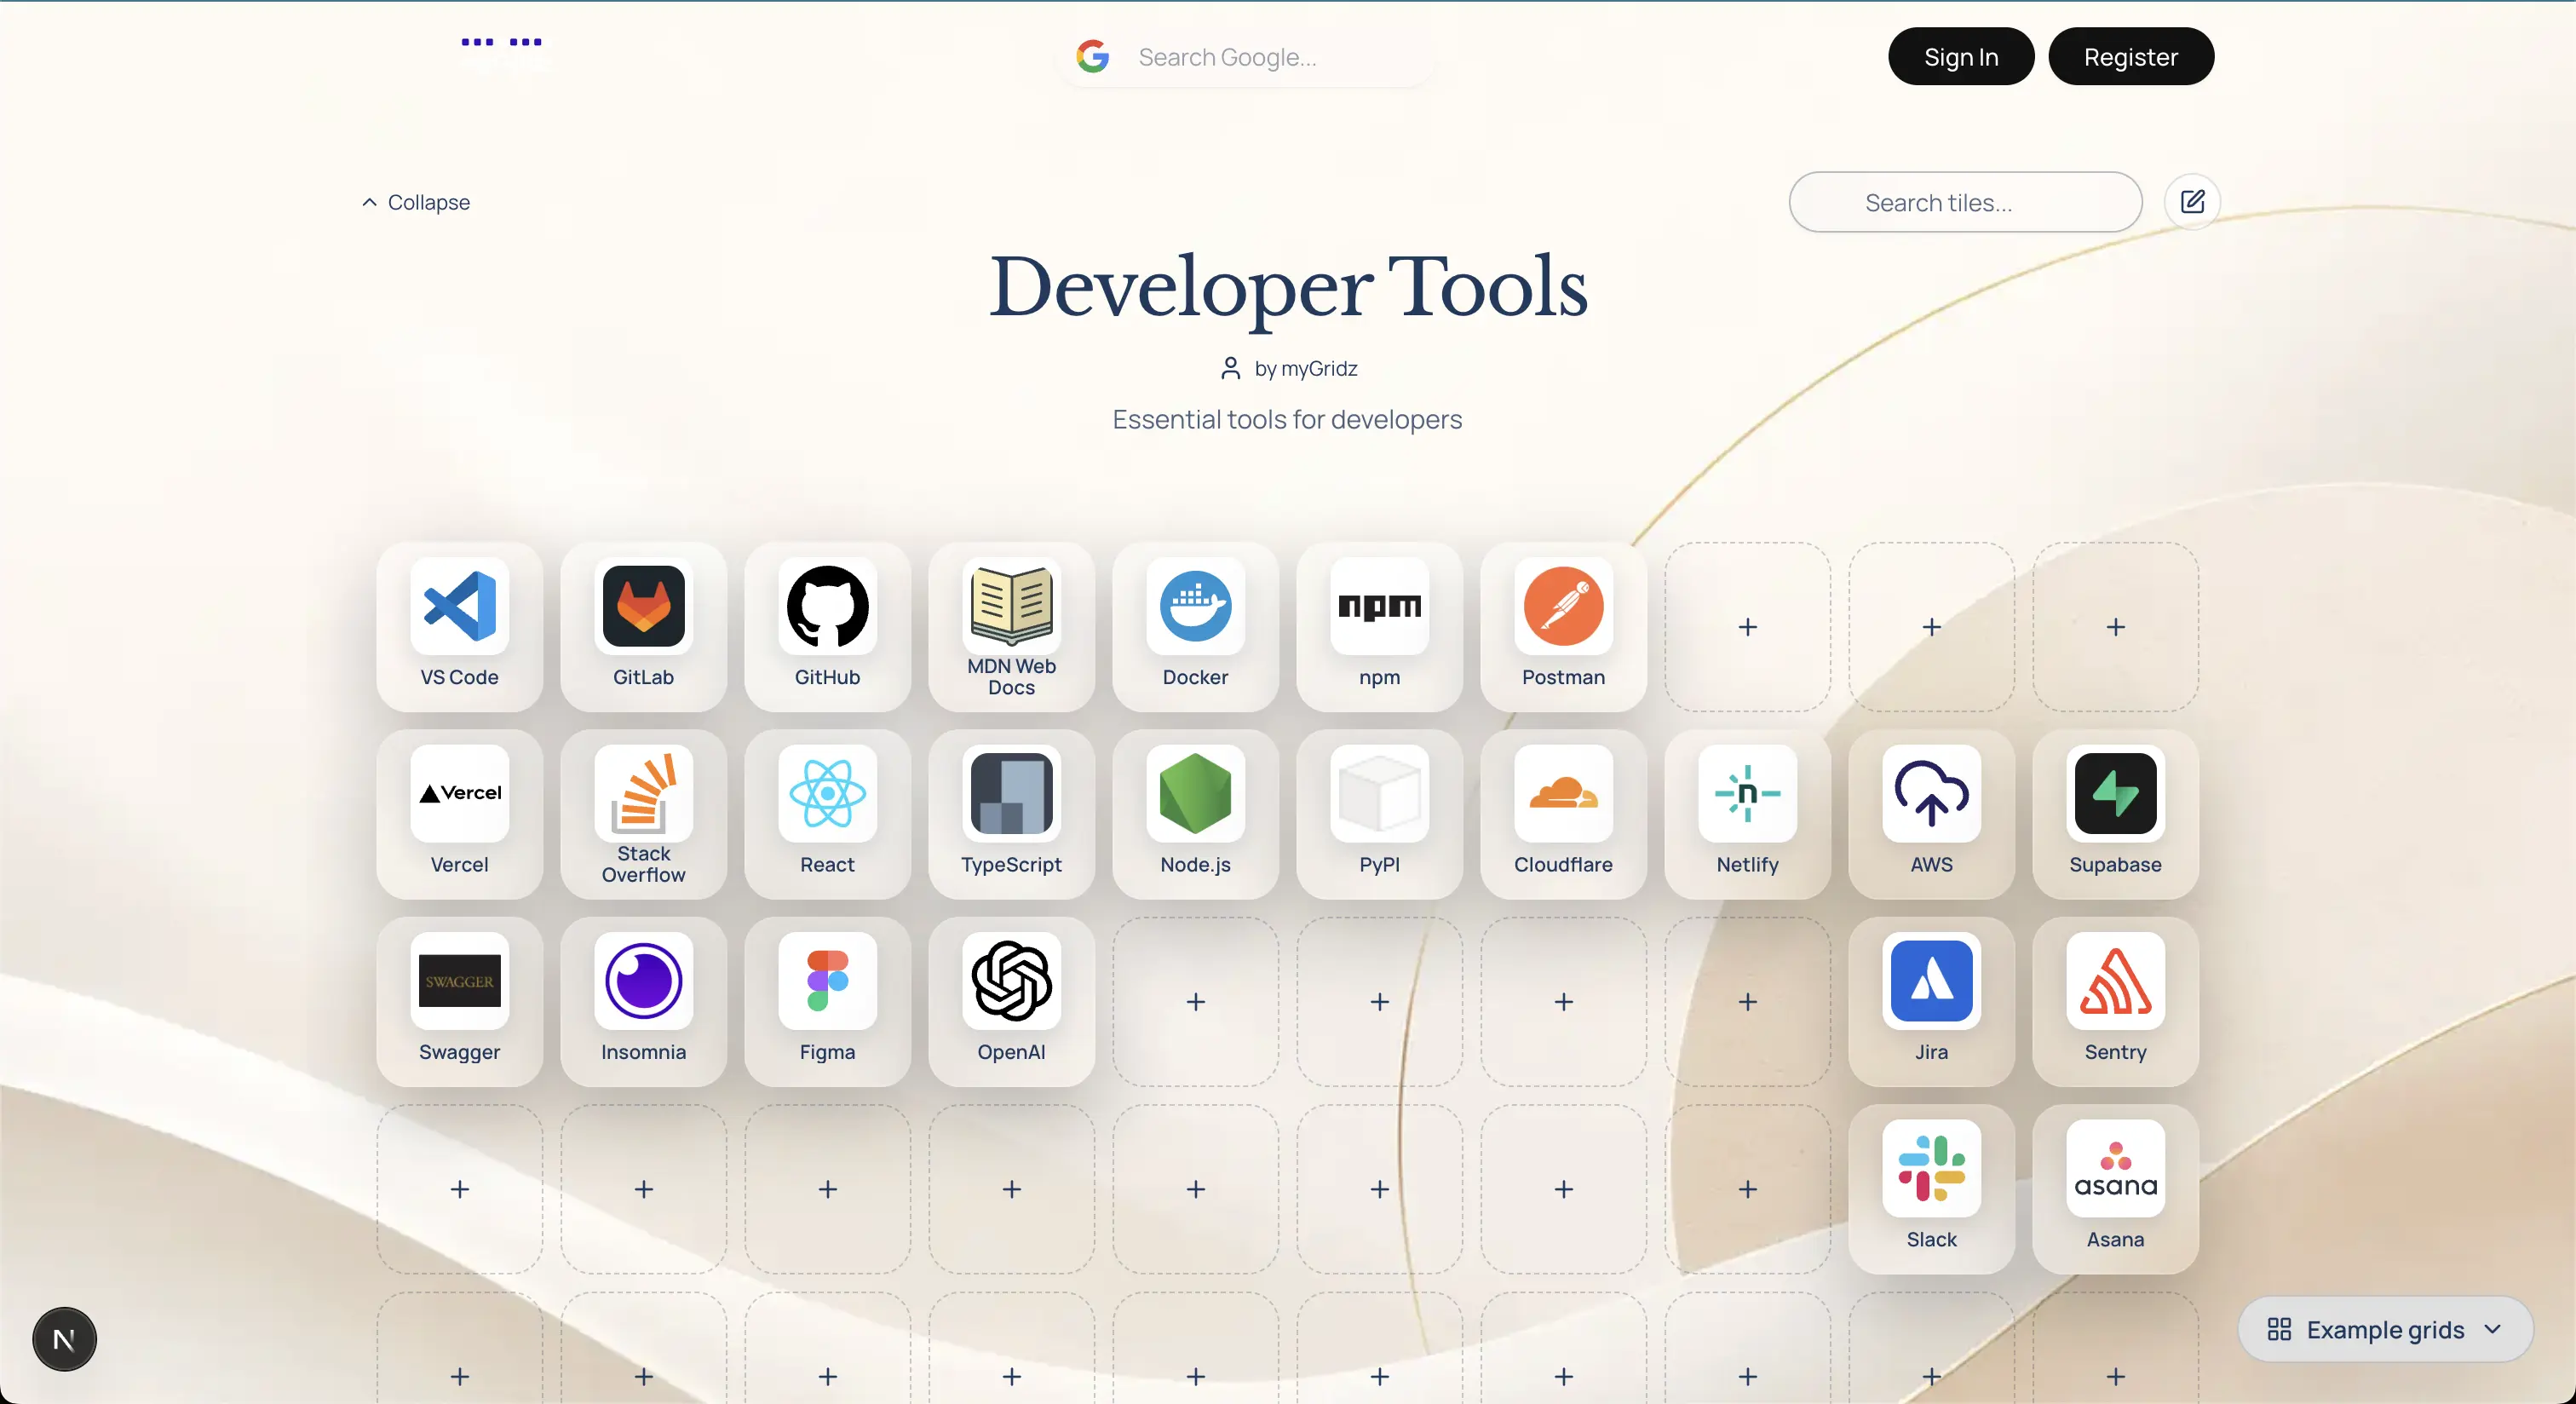2576x1404 pixels.
Task: Open the Sentry tile
Action: pos(2115,1002)
